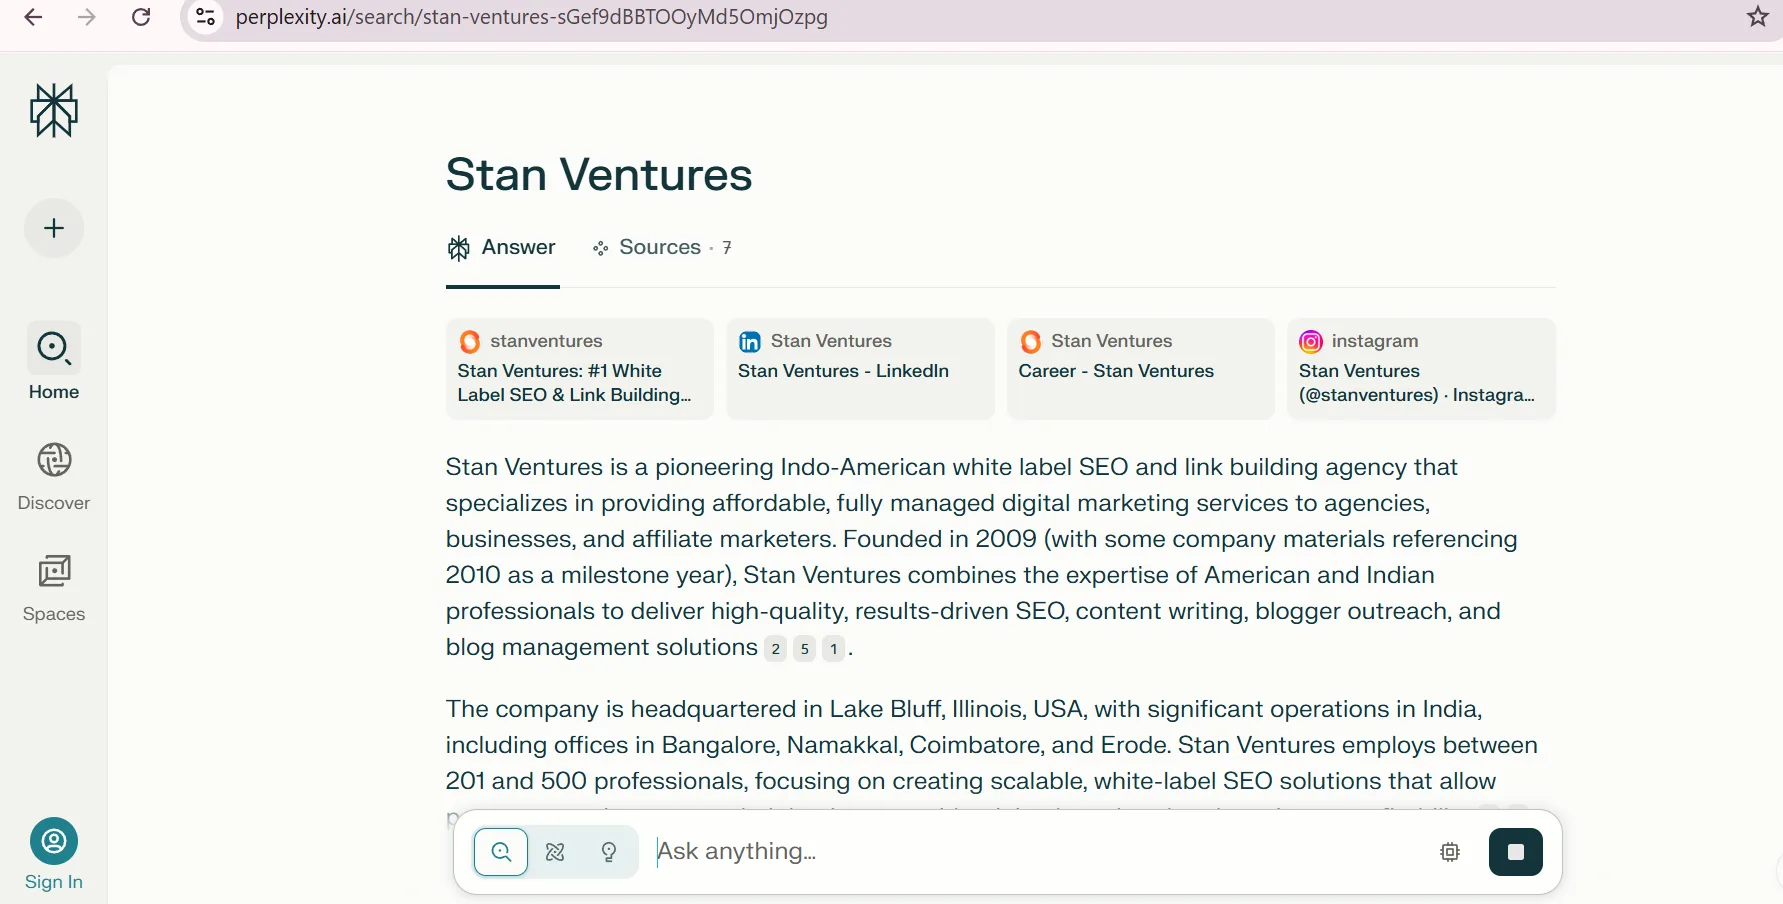Click citation number 2 badge
The width and height of the screenshot is (1783, 904).
(775, 649)
